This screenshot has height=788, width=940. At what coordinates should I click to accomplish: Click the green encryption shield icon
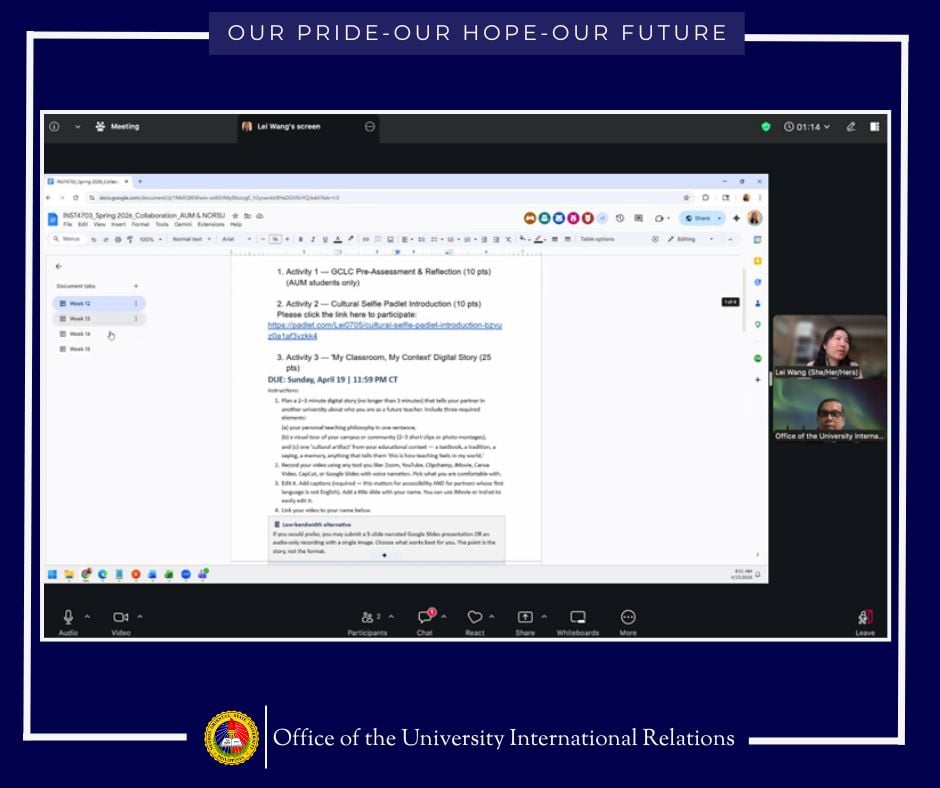point(766,127)
